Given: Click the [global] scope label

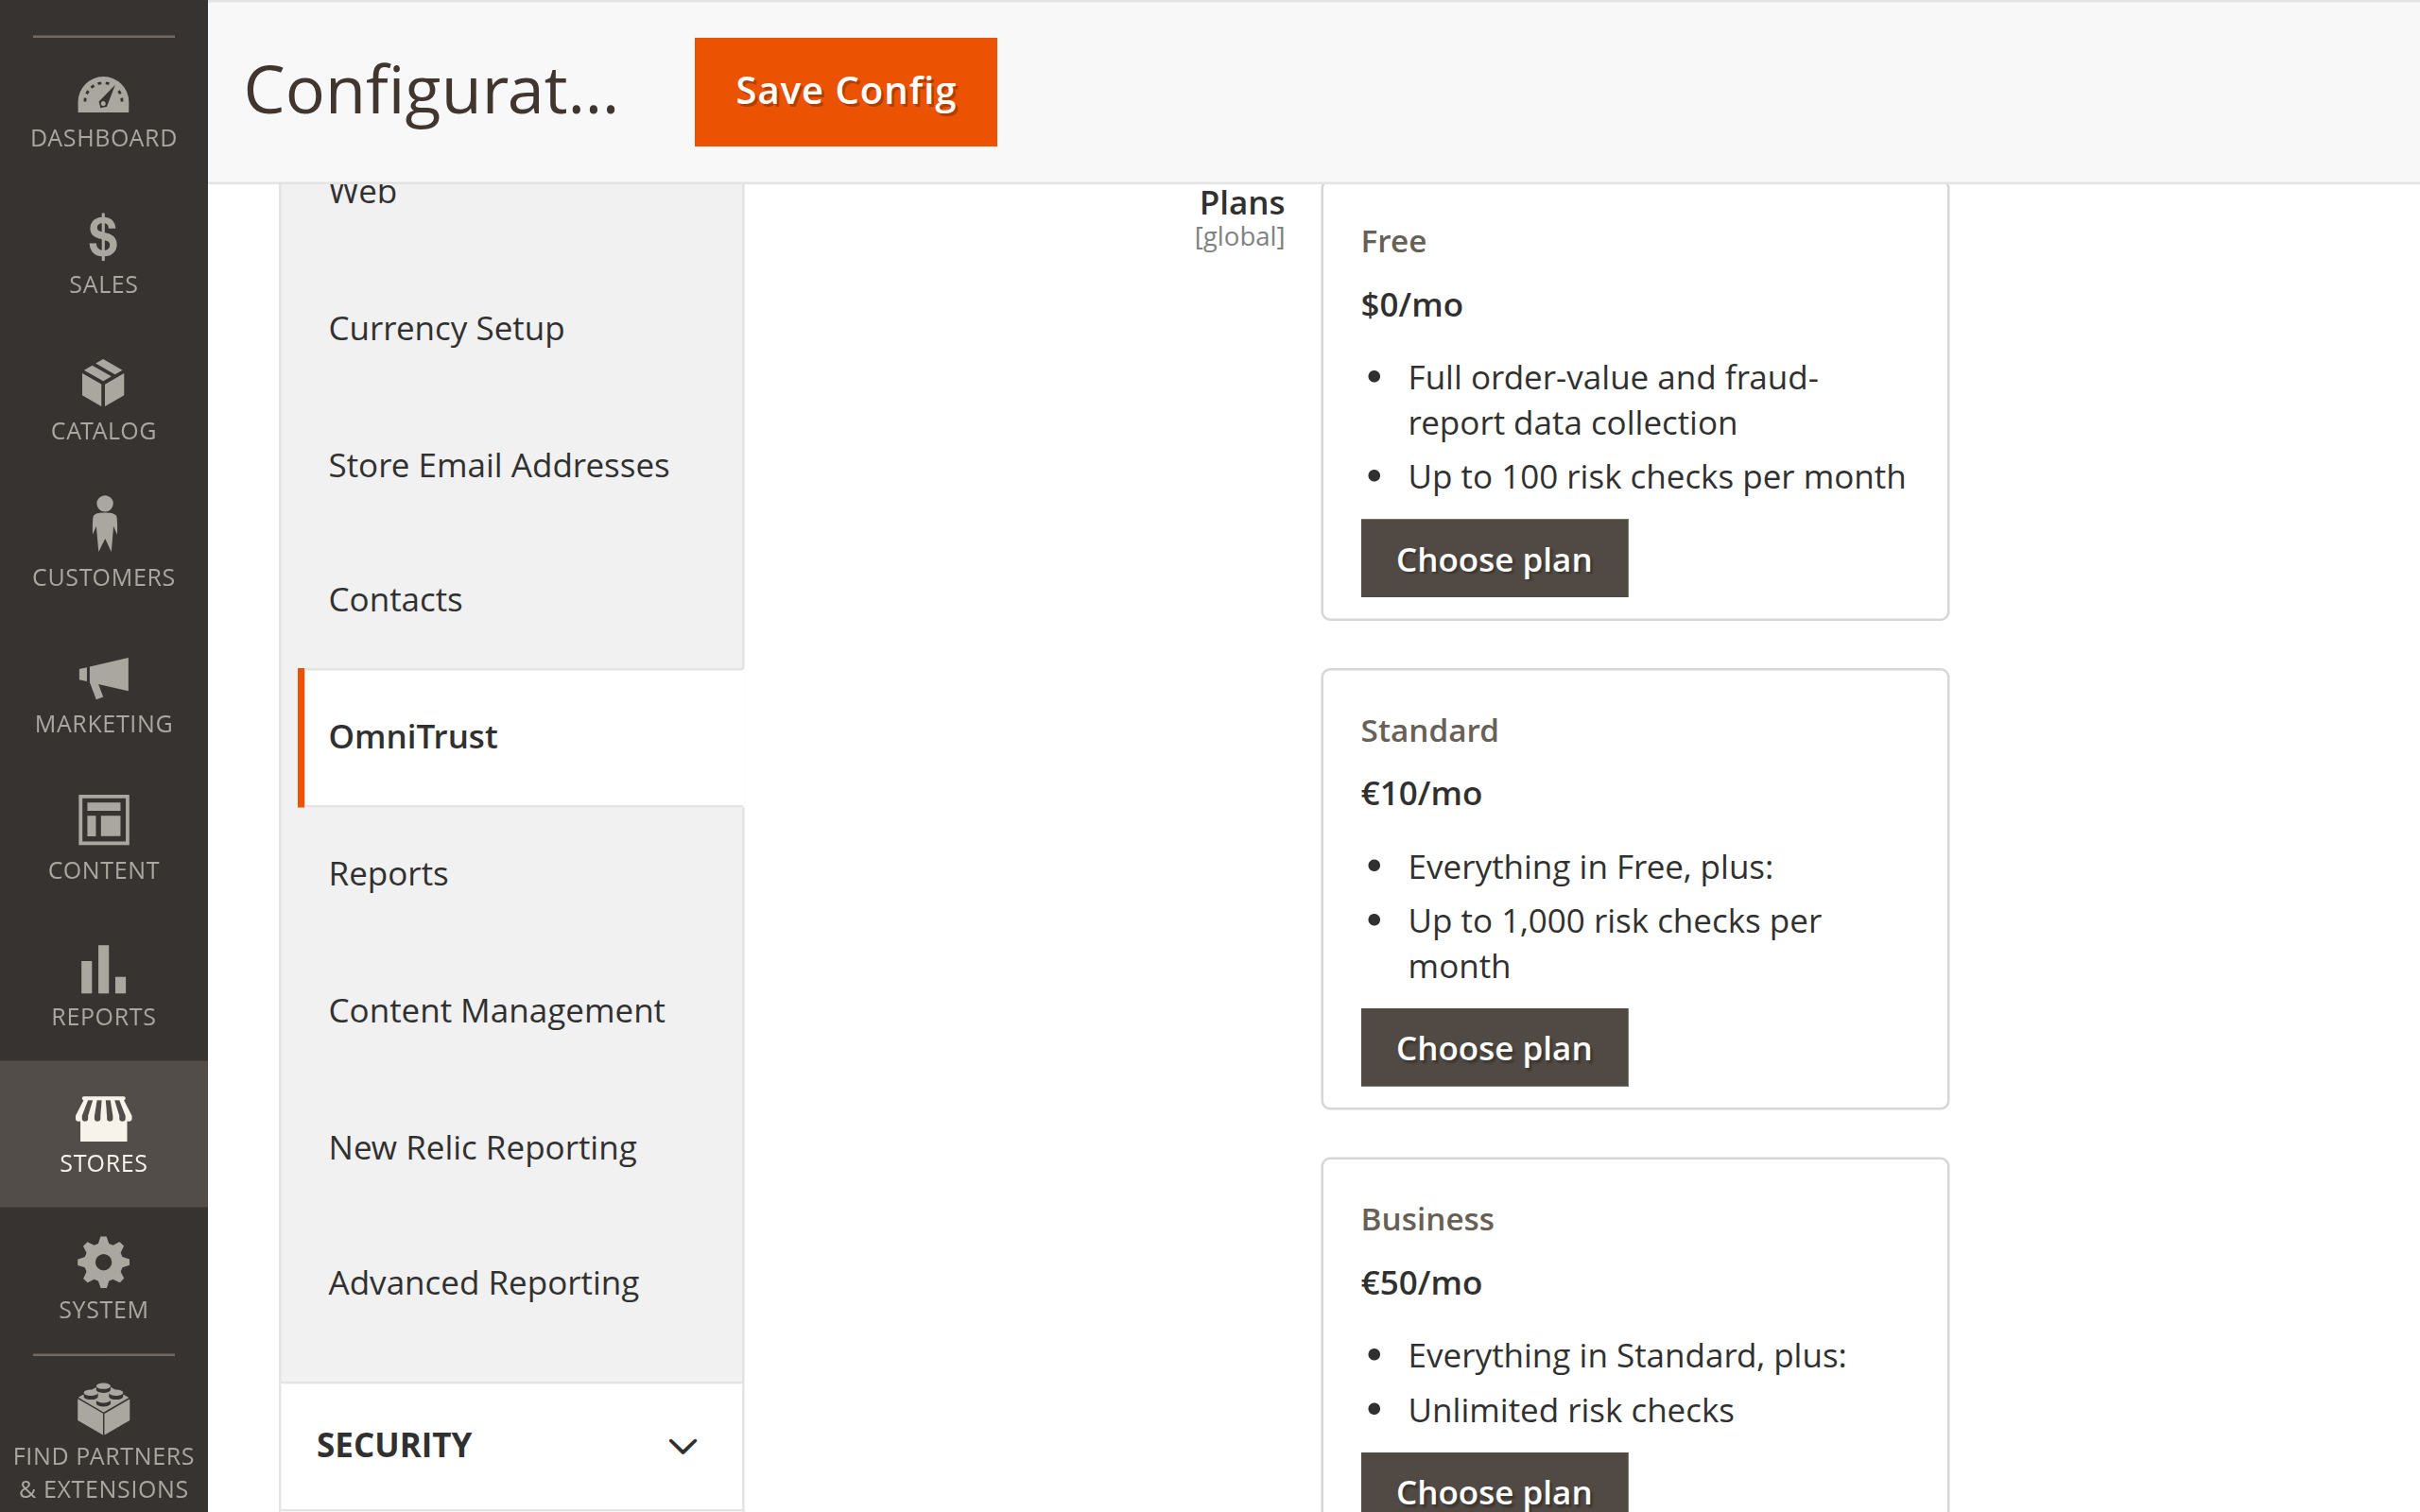Looking at the screenshot, I should [x=1239, y=237].
